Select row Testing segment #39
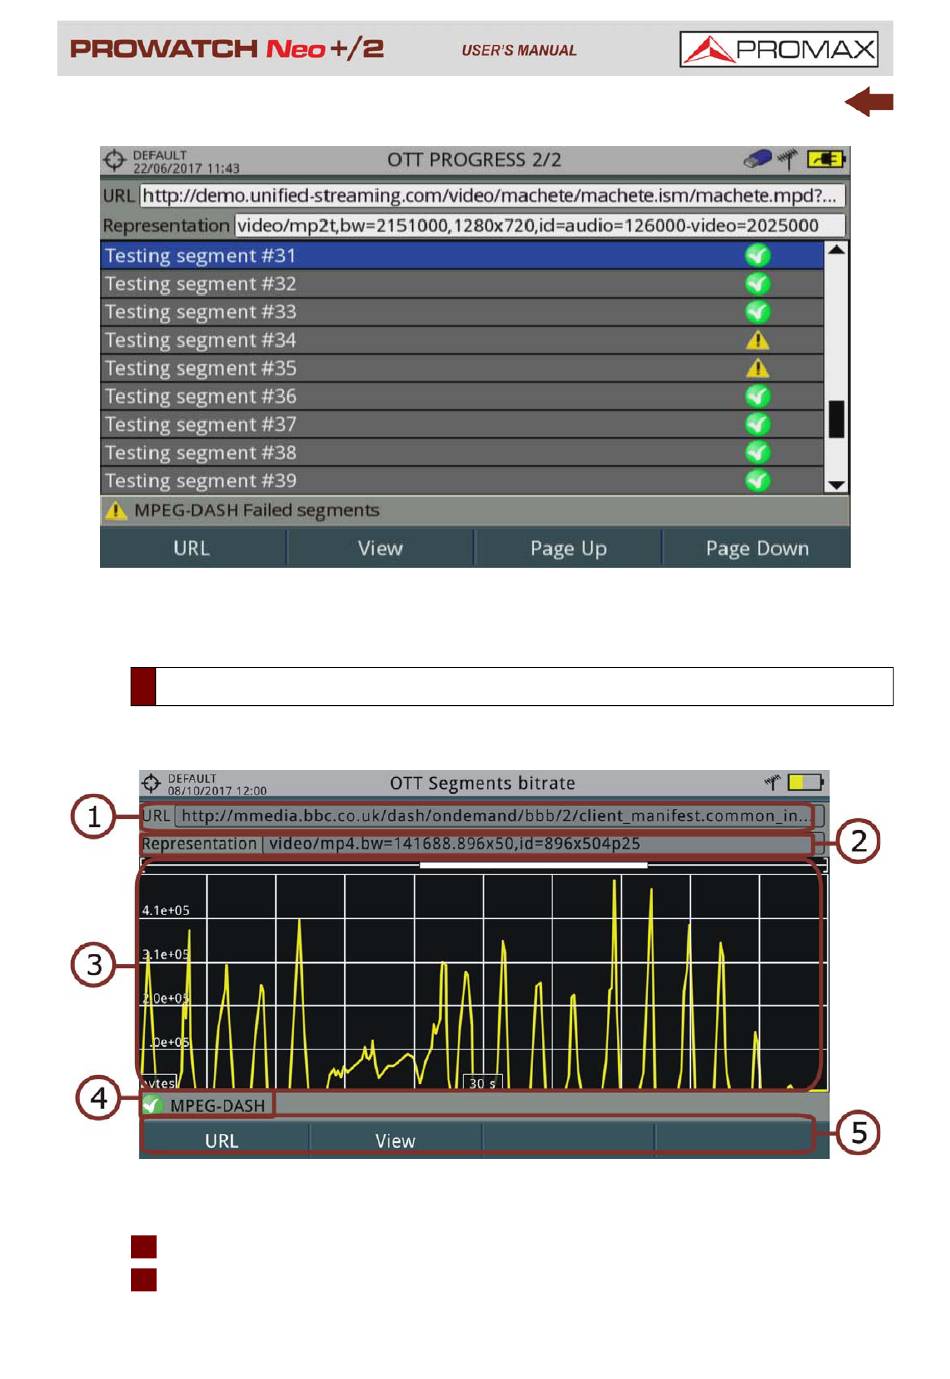 (x=462, y=480)
